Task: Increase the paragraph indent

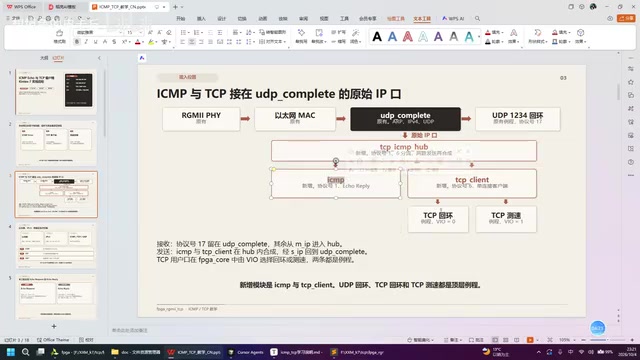Action: point(220,32)
